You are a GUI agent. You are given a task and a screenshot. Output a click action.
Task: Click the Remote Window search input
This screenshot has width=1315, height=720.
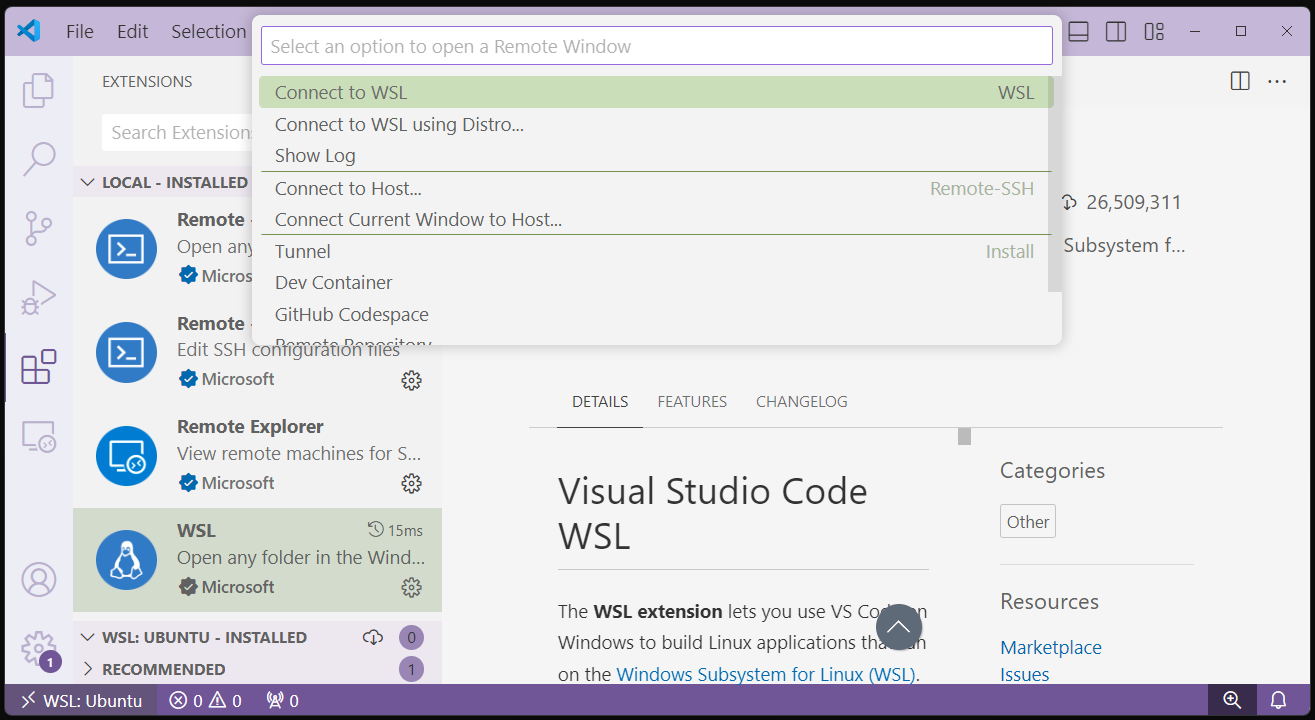click(657, 46)
